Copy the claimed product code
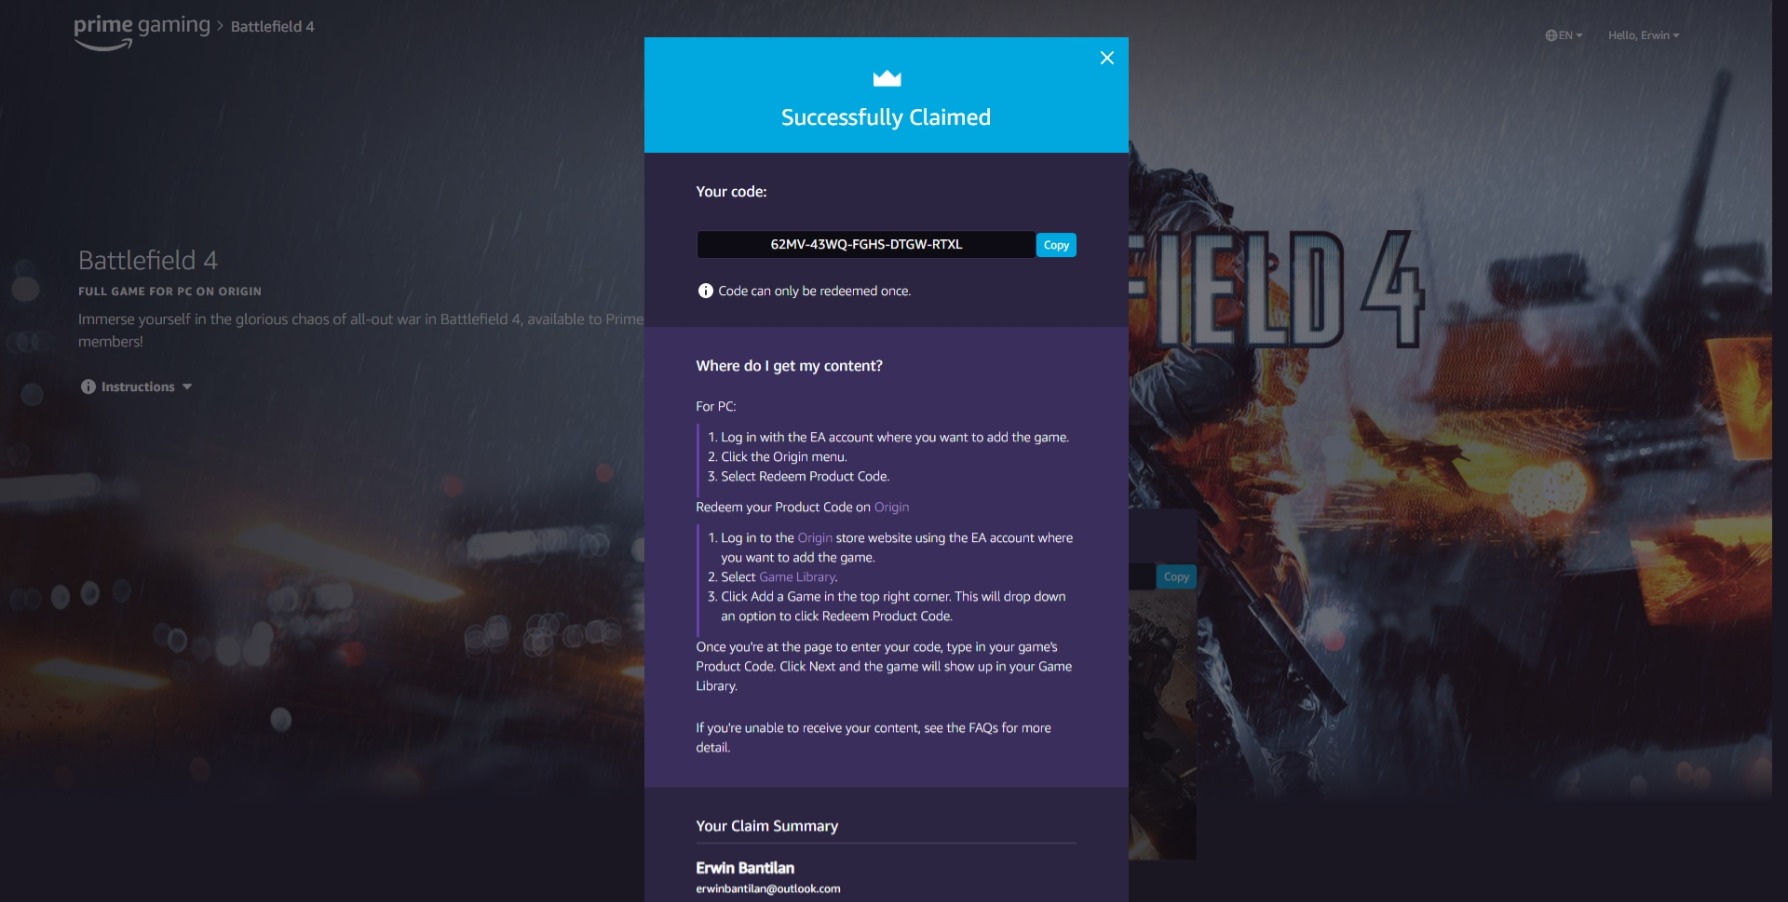1788x902 pixels. (x=1056, y=245)
